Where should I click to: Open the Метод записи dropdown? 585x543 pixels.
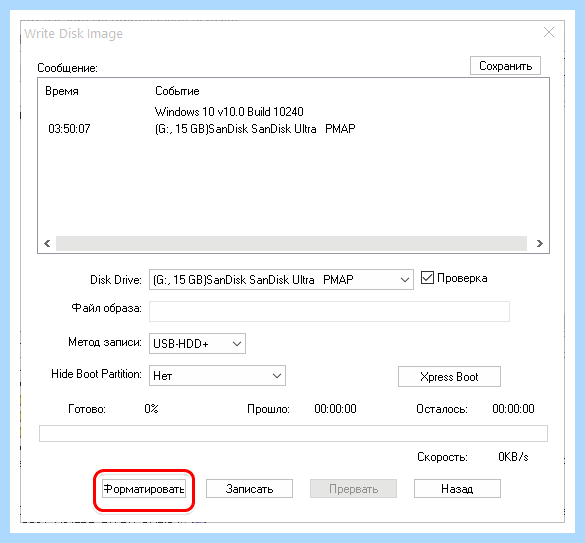(197, 343)
